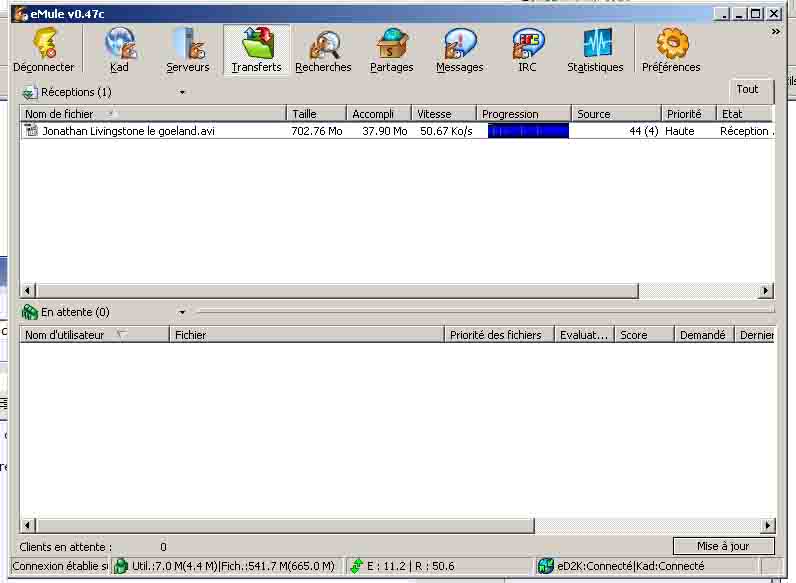Click the 44 (4) sources cell
The image size is (796, 583).
coord(644,131)
